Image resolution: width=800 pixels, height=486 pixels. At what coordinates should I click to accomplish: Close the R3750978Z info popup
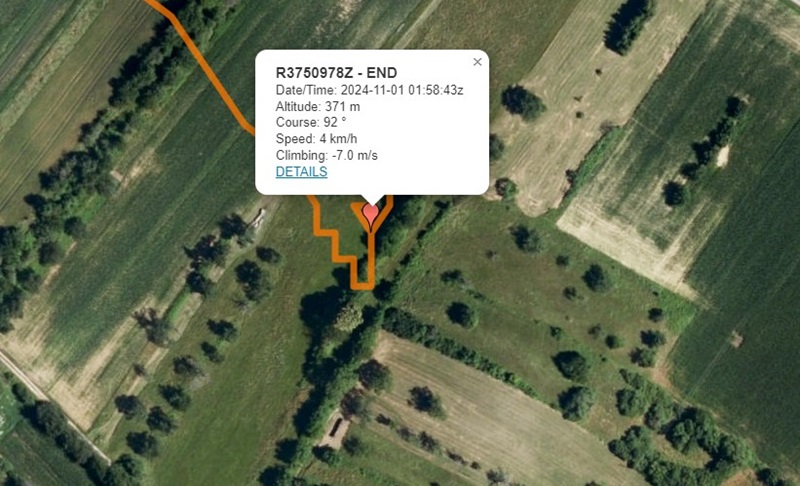477,62
